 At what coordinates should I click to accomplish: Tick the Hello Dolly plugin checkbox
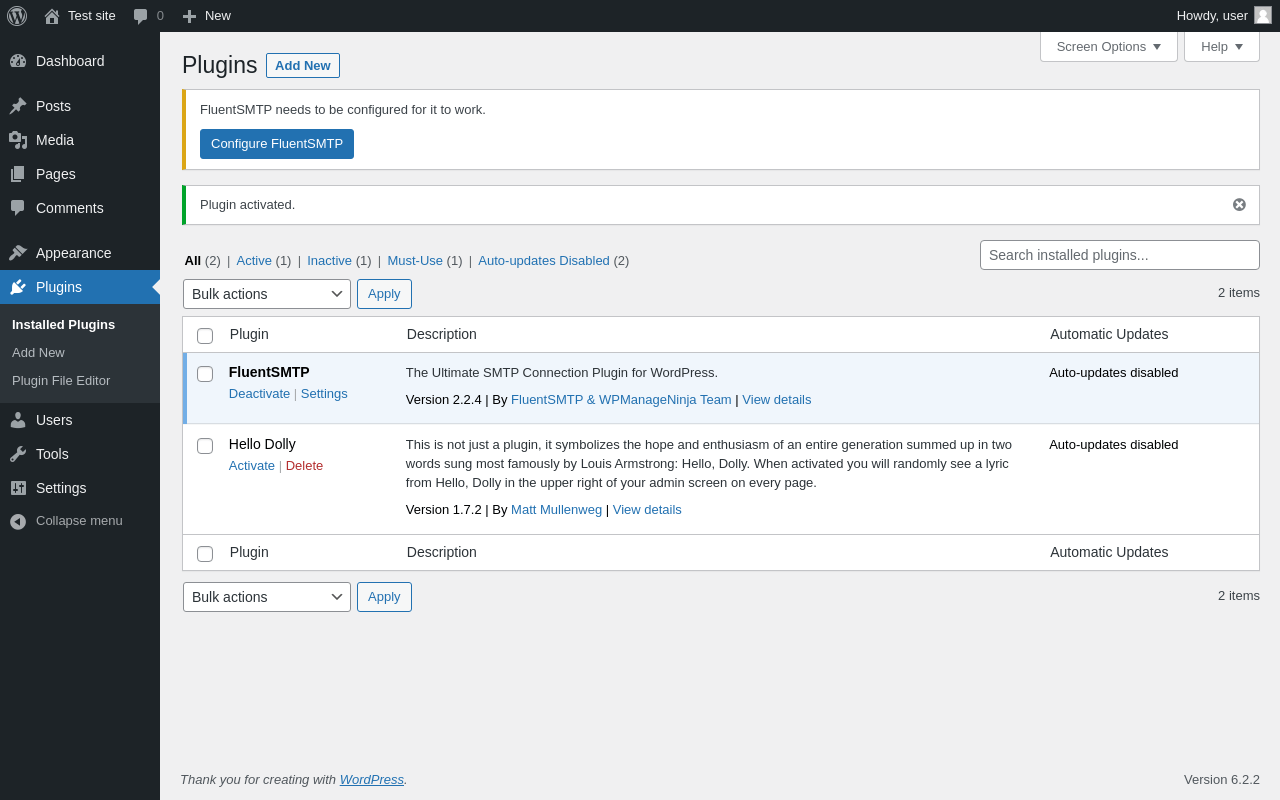[x=205, y=446]
